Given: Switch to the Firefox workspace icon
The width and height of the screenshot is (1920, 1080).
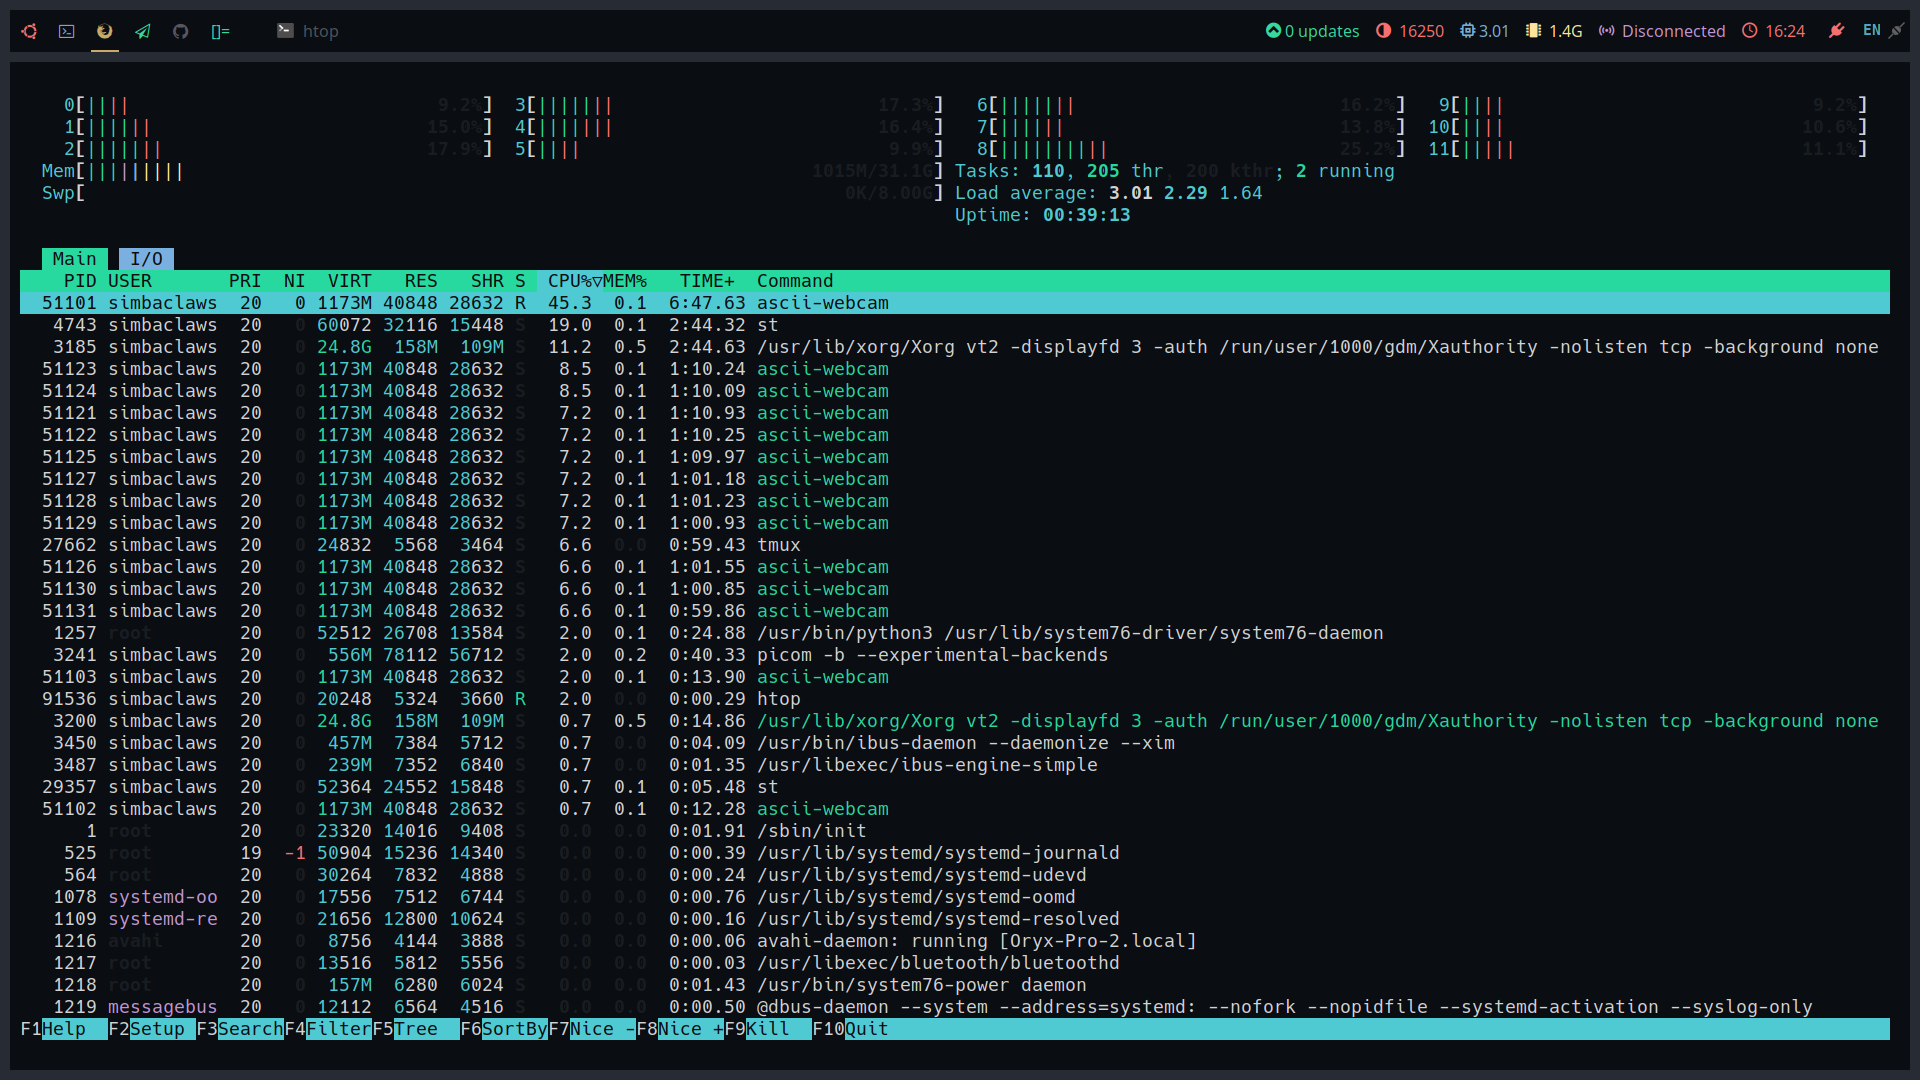Looking at the screenshot, I should (105, 31).
